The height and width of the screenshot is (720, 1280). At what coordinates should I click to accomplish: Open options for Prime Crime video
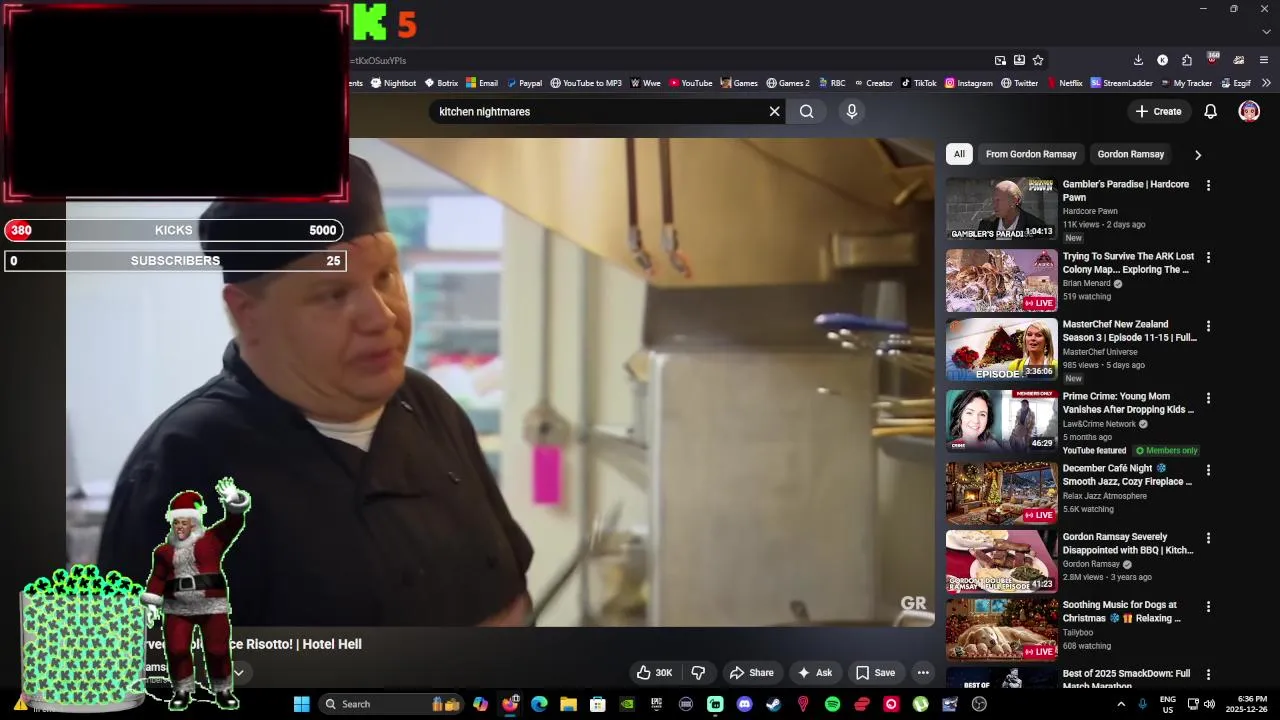click(1208, 398)
